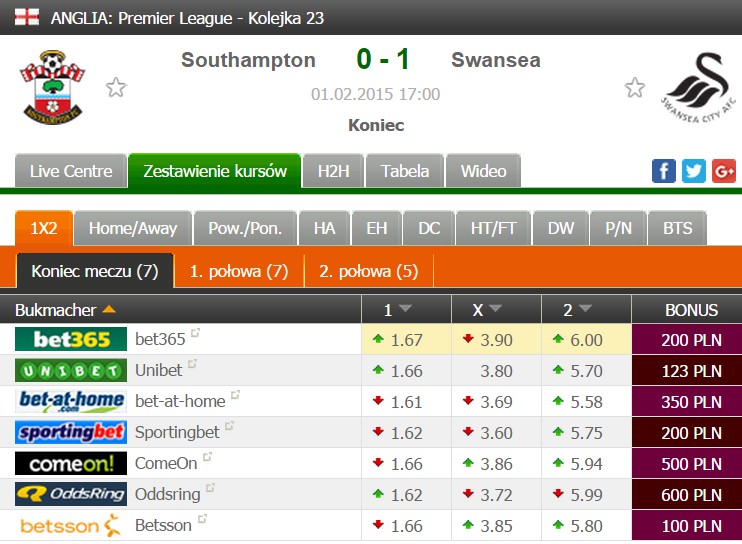Viewport: 742px width, 544px height.
Task: Open external link icon next to Betsson
Action: [x=203, y=519]
